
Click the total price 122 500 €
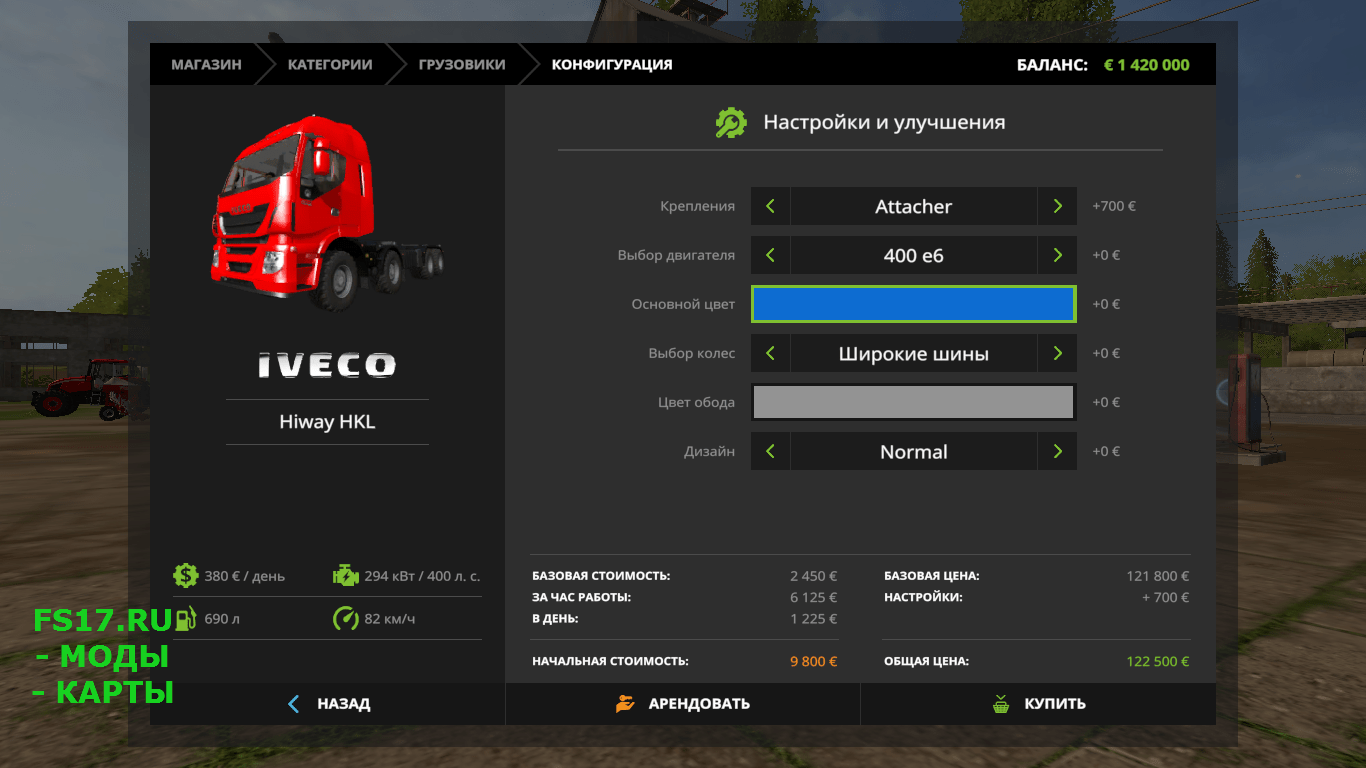pyautogui.click(x=1158, y=661)
